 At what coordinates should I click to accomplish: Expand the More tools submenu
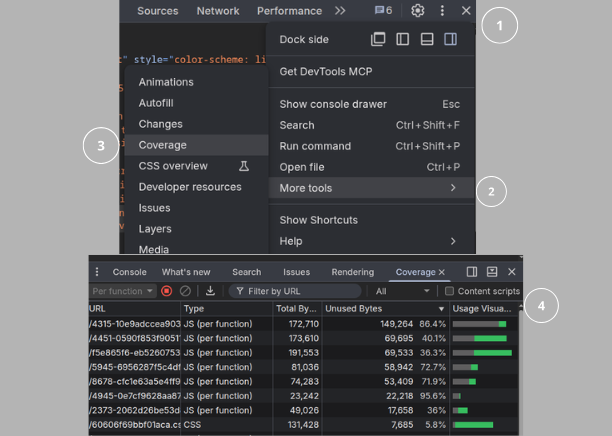(x=371, y=188)
